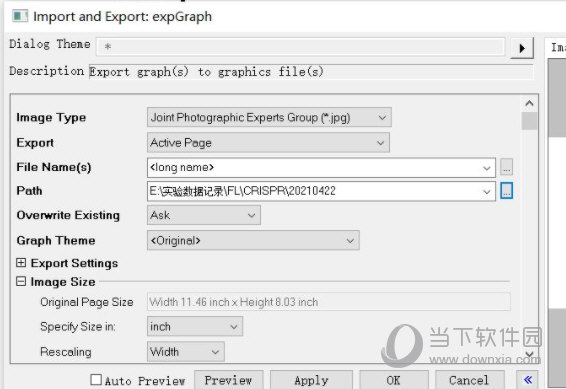Open the File Name(s) dropdown arrow

pos(487,168)
